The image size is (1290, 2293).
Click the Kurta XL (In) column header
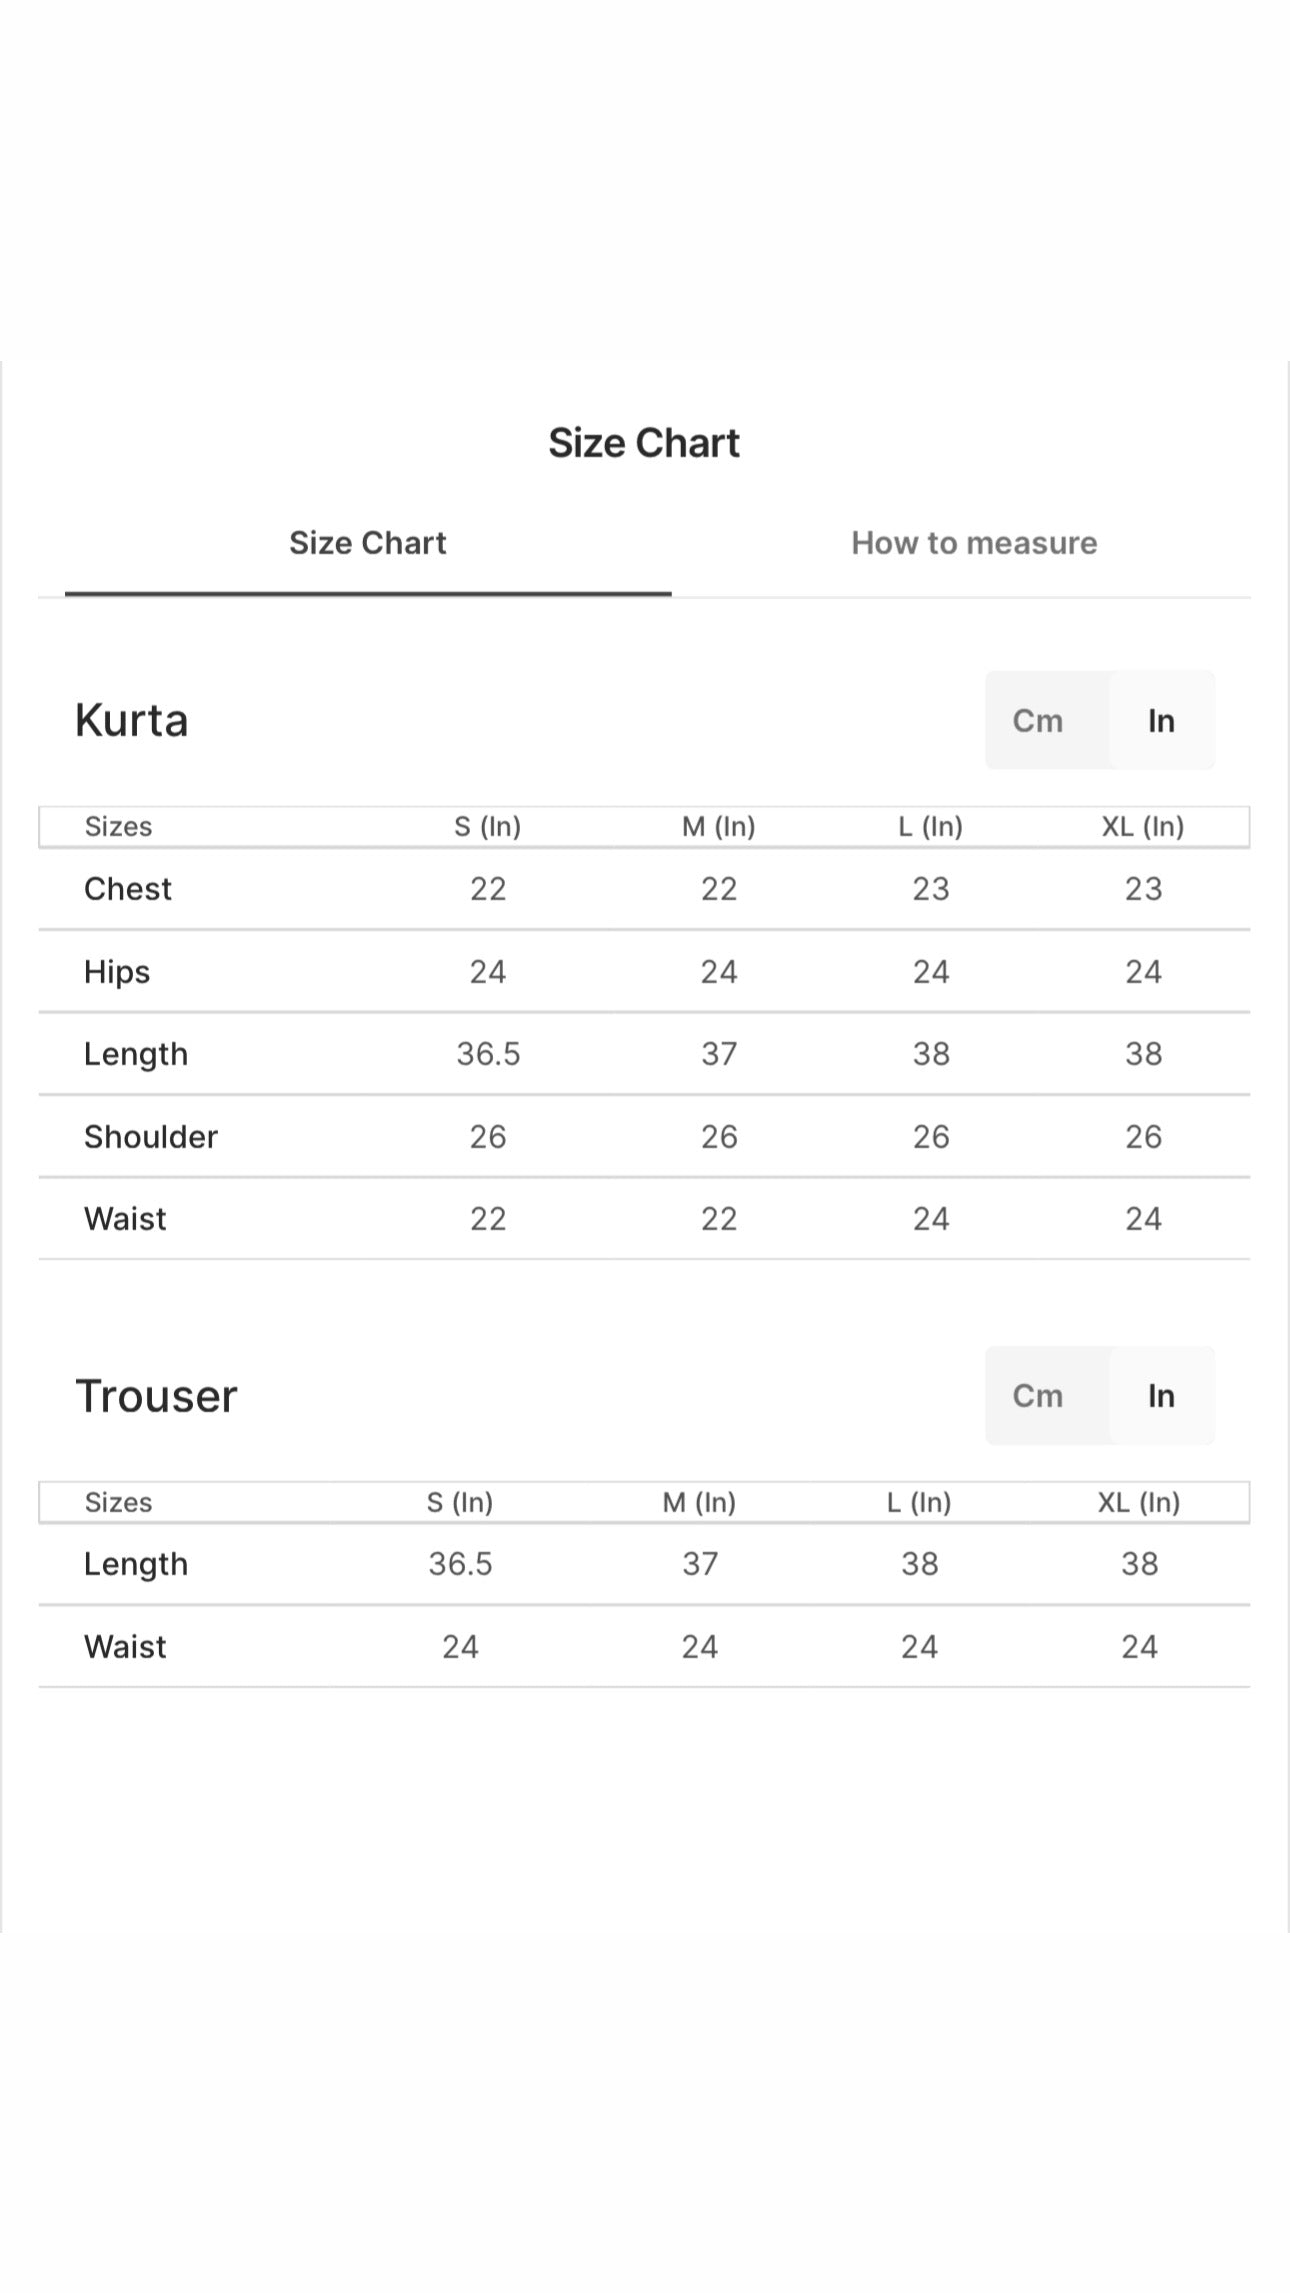click(x=1143, y=827)
